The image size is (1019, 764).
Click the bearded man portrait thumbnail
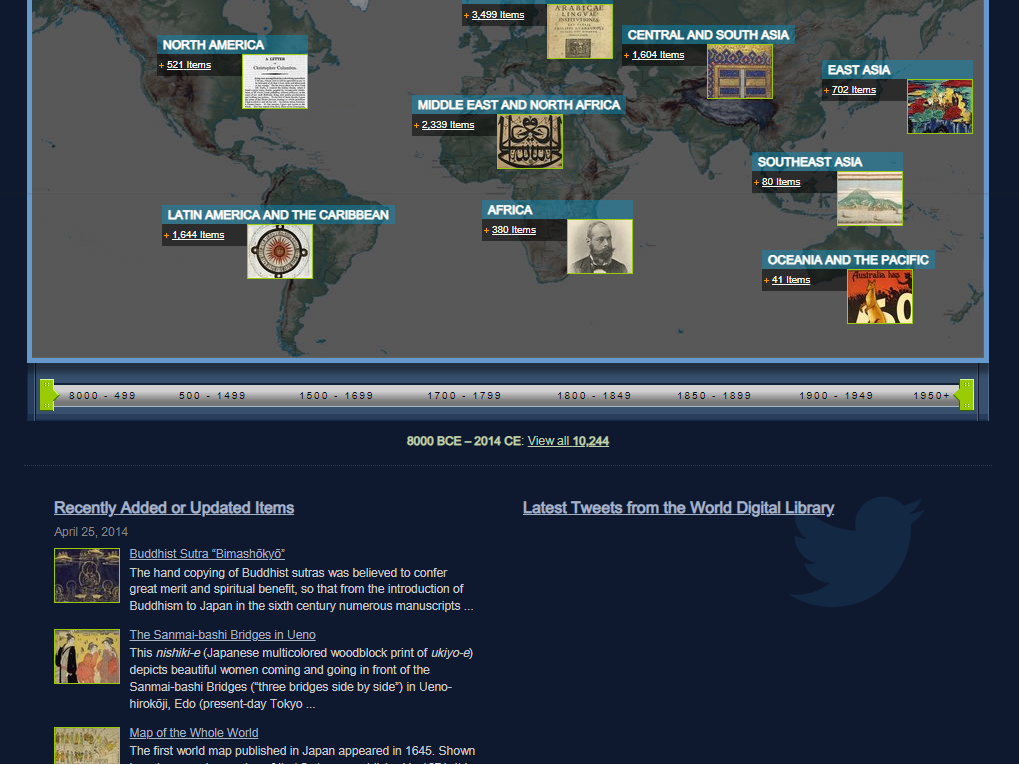coord(600,246)
